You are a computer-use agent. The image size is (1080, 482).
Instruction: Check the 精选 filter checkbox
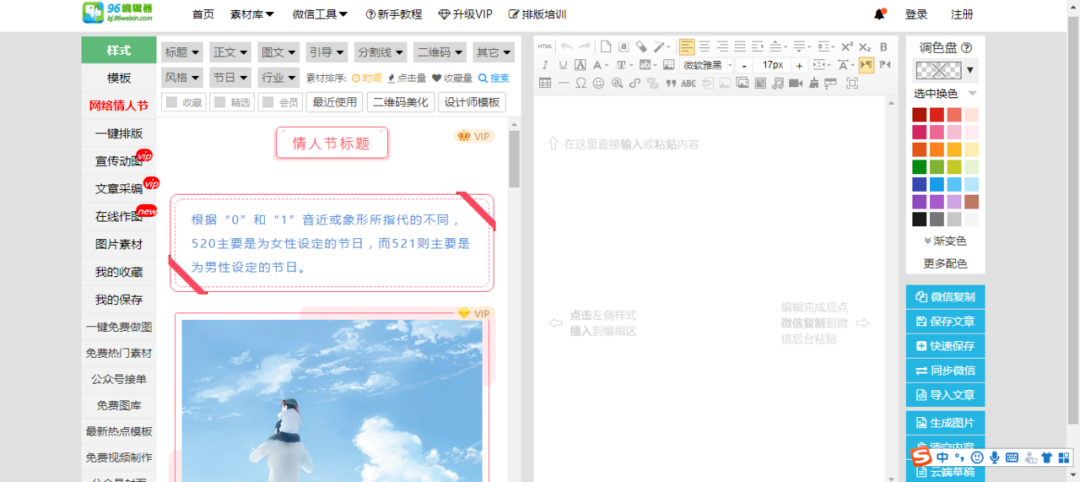219,102
